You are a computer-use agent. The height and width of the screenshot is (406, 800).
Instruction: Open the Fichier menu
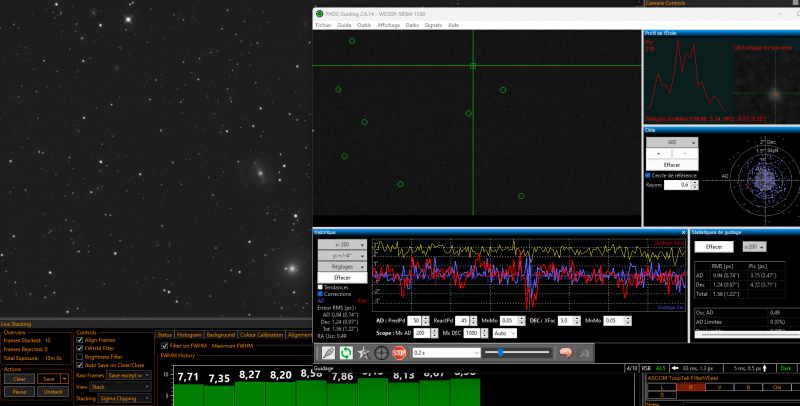pos(323,25)
